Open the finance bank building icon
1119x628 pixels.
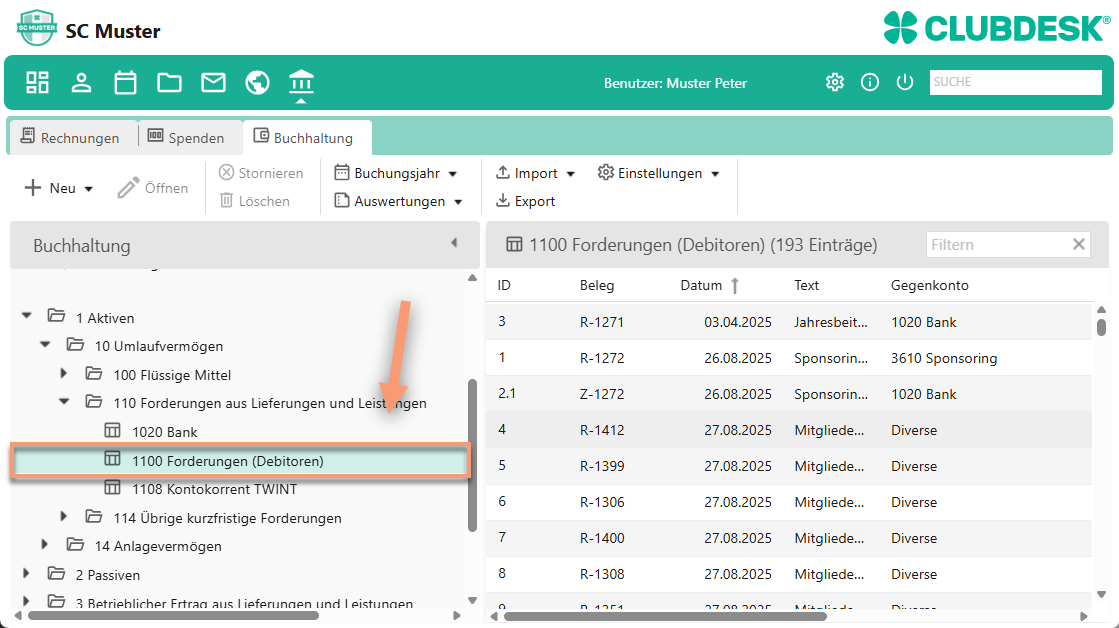[x=301, y=83]
